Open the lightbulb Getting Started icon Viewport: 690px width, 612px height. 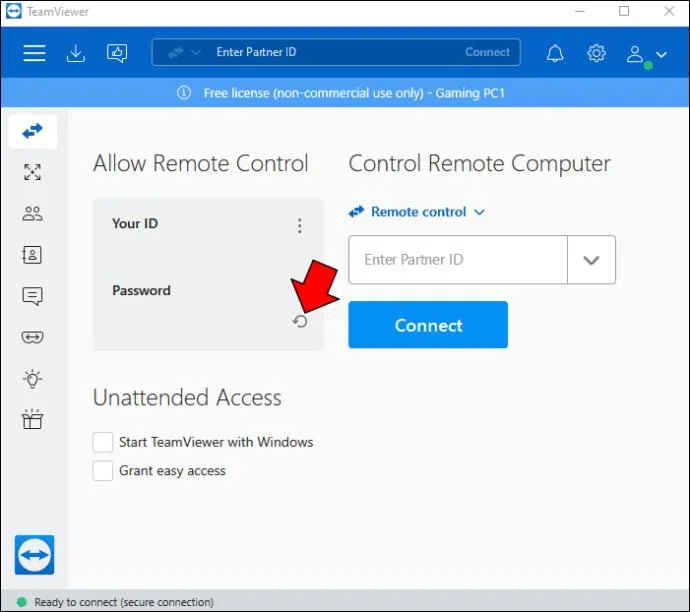click(x=32, y=379)
